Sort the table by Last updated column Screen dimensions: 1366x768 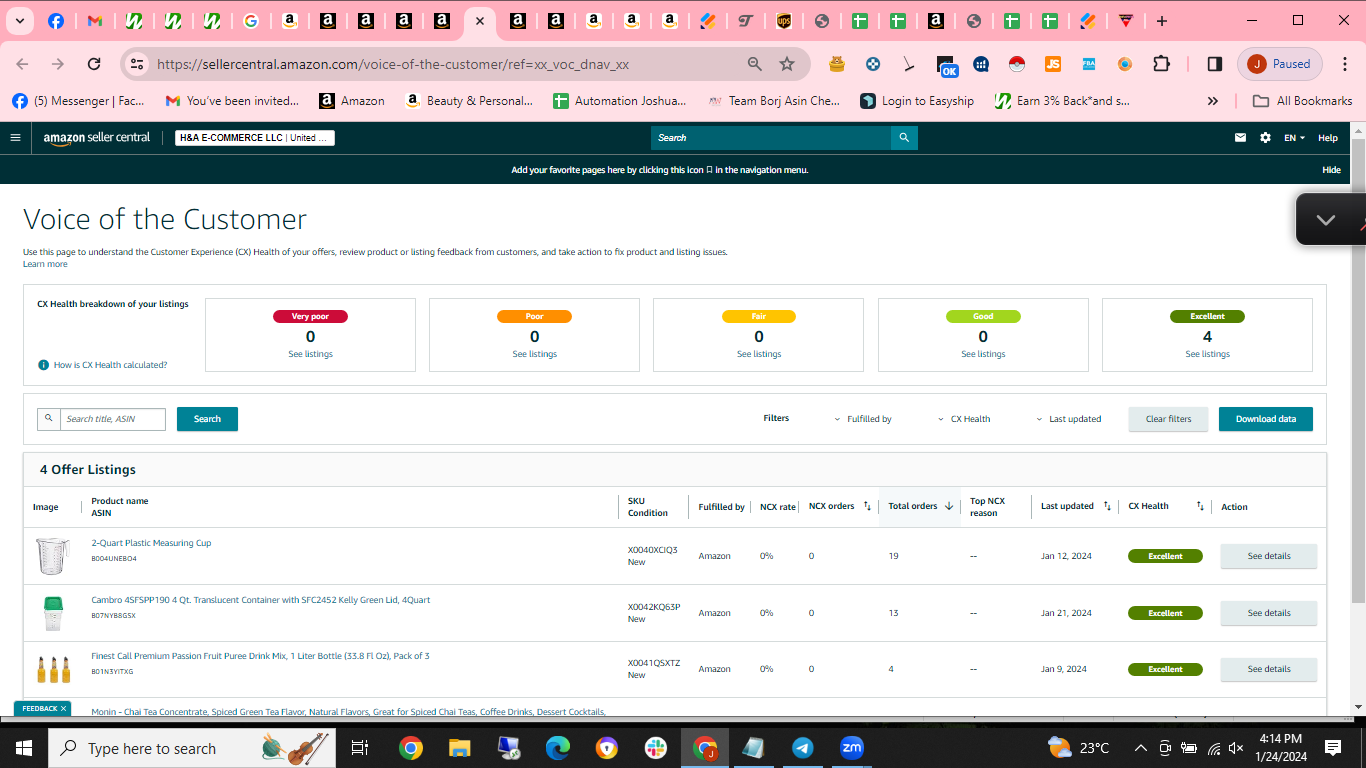(x=1107, y=506)
